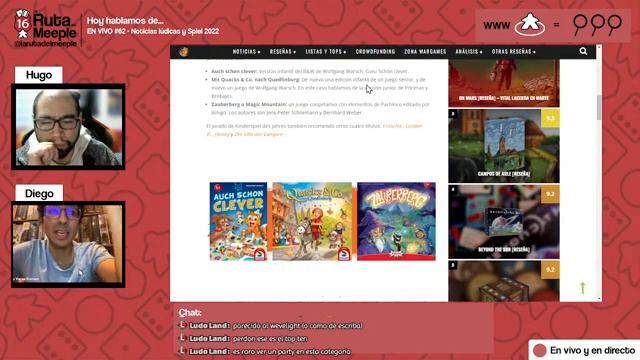Click the 'Zauberberg o Magic Mountain' text
Screen dimensions: 640x360
pos(249,104)
